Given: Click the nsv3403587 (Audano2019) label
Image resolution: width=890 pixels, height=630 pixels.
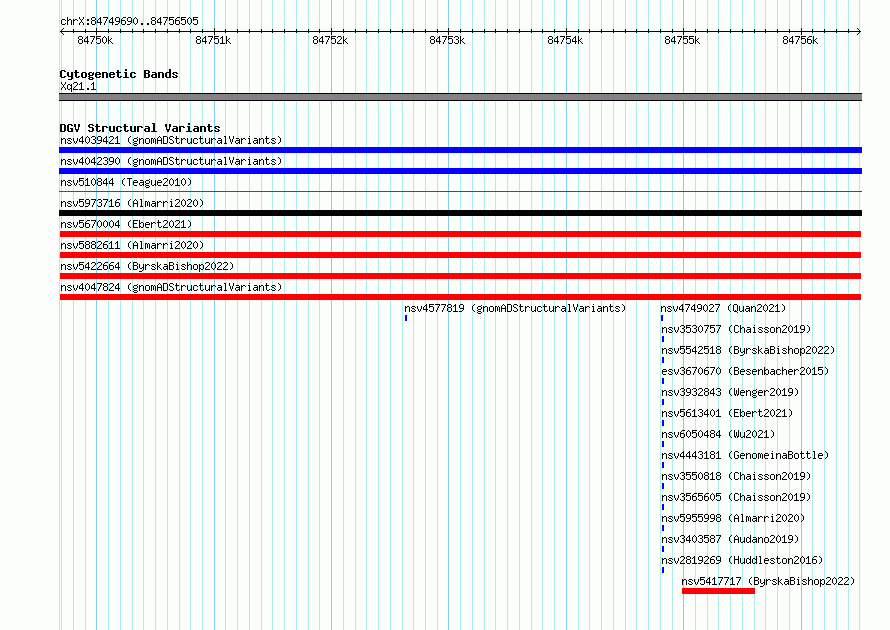Looking at the screenshot, I should 730,539.
